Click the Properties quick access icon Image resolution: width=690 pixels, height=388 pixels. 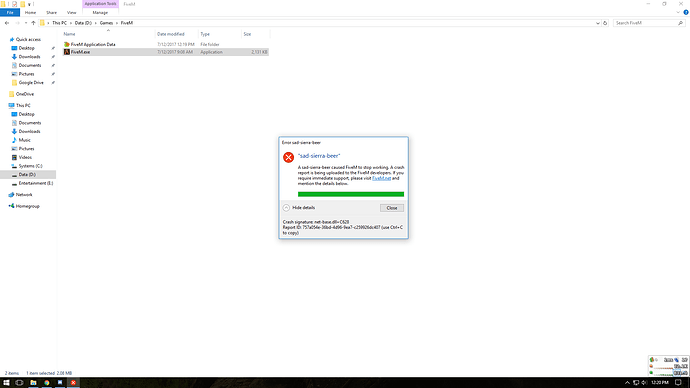(14, 4)
